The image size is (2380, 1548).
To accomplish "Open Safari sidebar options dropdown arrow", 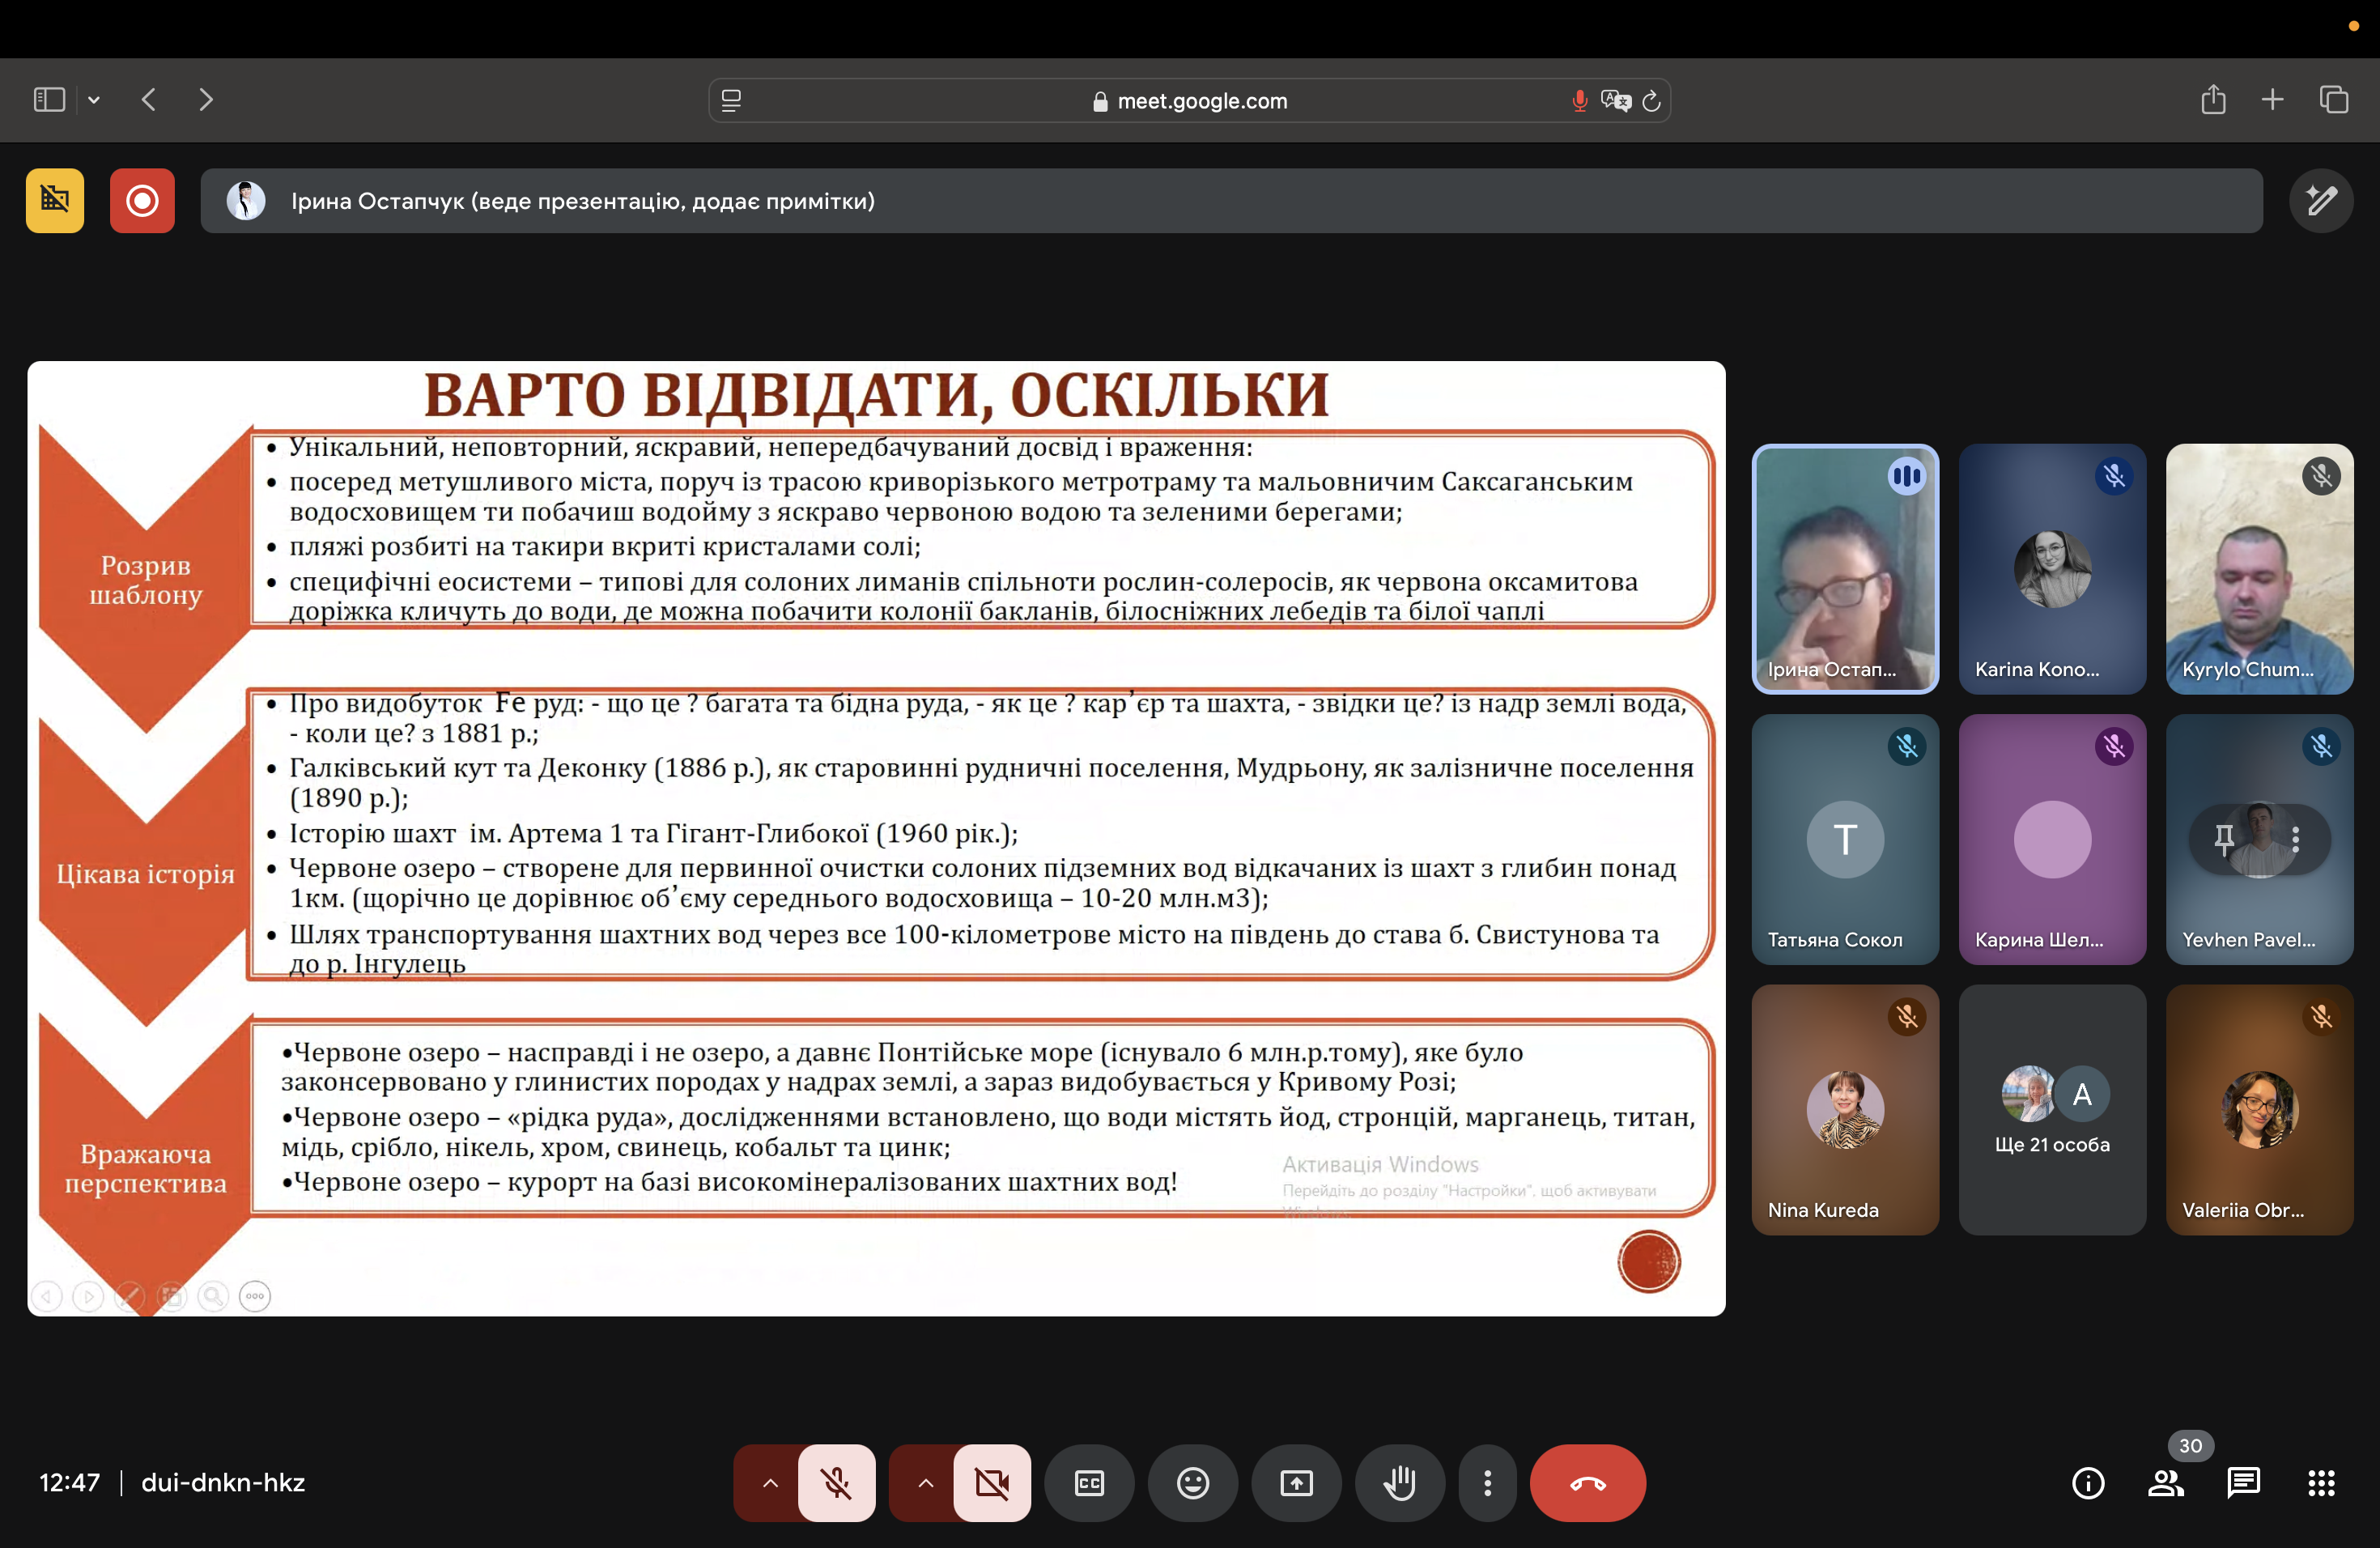I will (94, 100).
